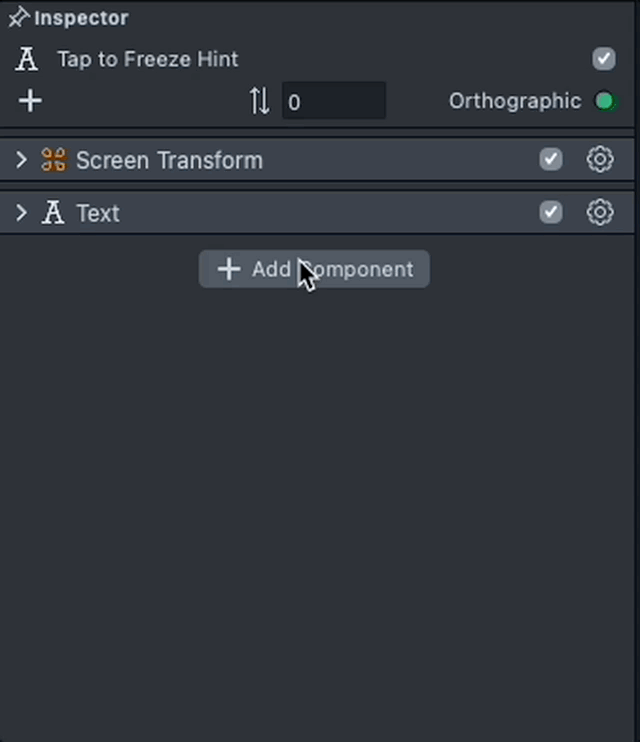Click the render order number field

[333, 102]
